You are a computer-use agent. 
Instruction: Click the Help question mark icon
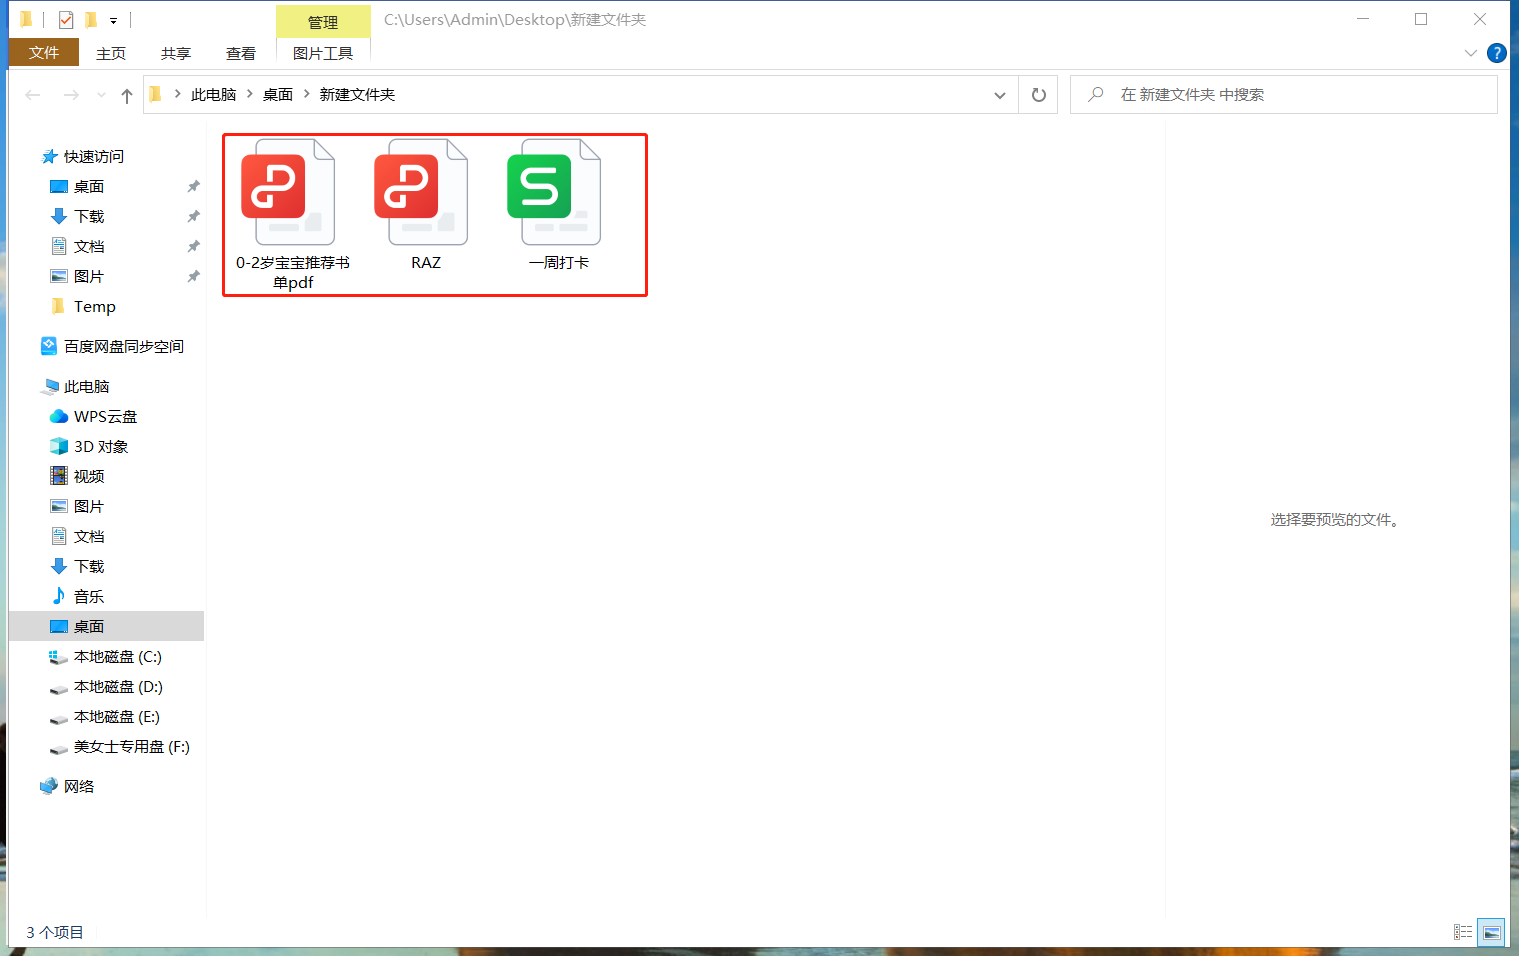coord(1497,53)
